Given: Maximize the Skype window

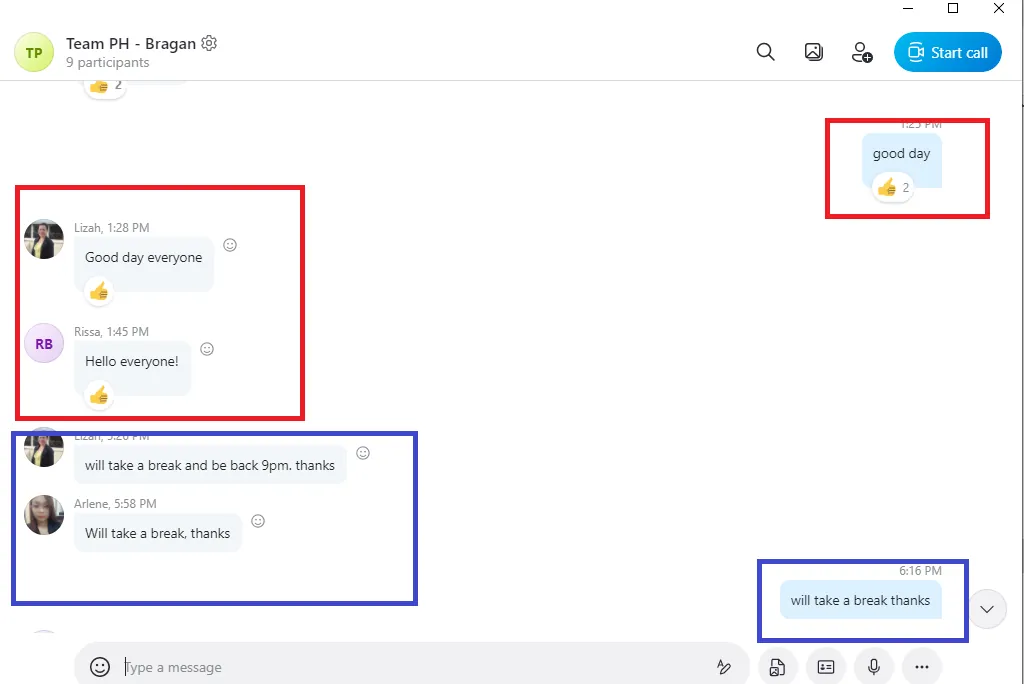Looking at the screenshot, I should pyautogui.click(x=953, y=8).
